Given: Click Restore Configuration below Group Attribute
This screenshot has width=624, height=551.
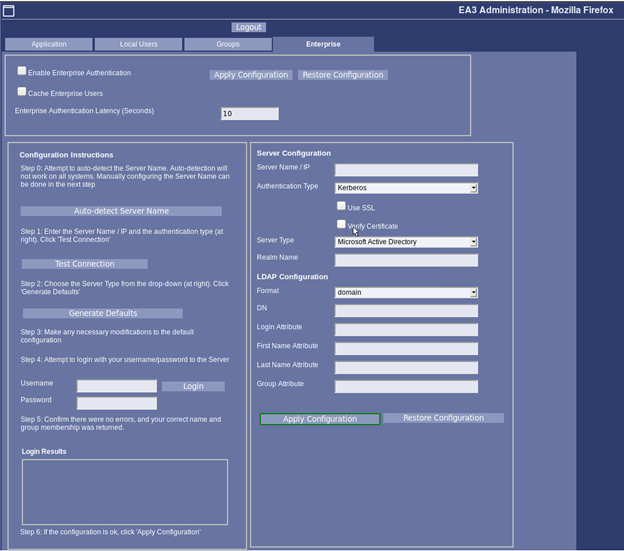Looking at the screenshot, I should [x=443, y=418].
